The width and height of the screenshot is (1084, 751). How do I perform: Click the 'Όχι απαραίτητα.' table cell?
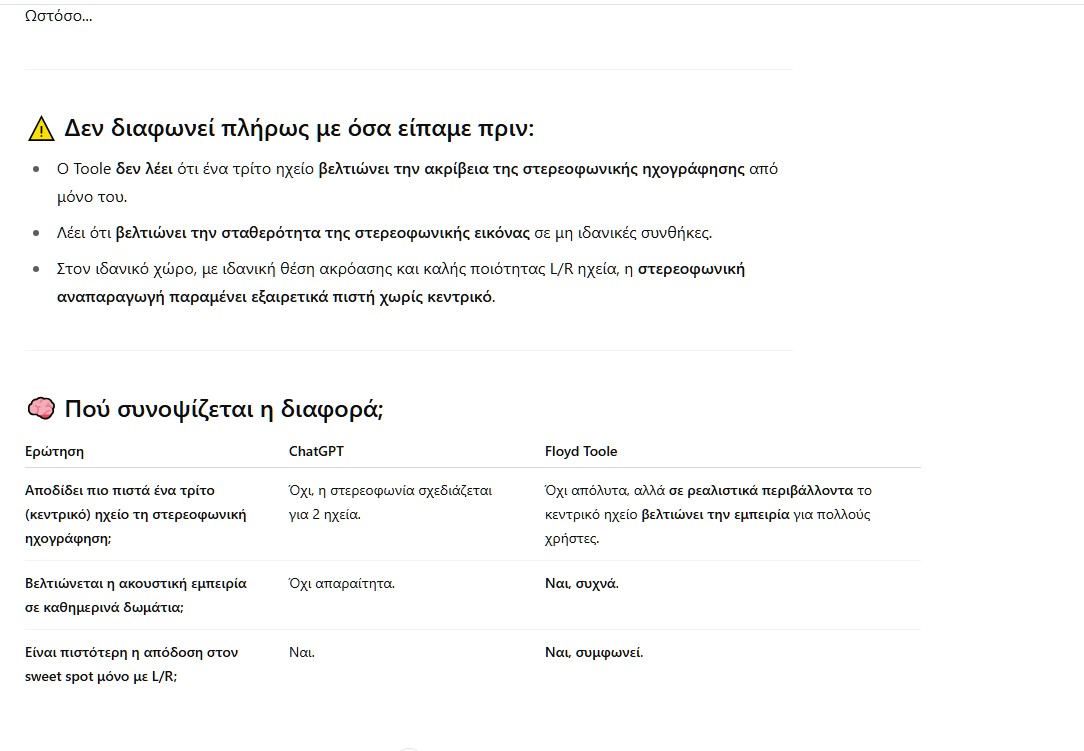coord(341,583)
